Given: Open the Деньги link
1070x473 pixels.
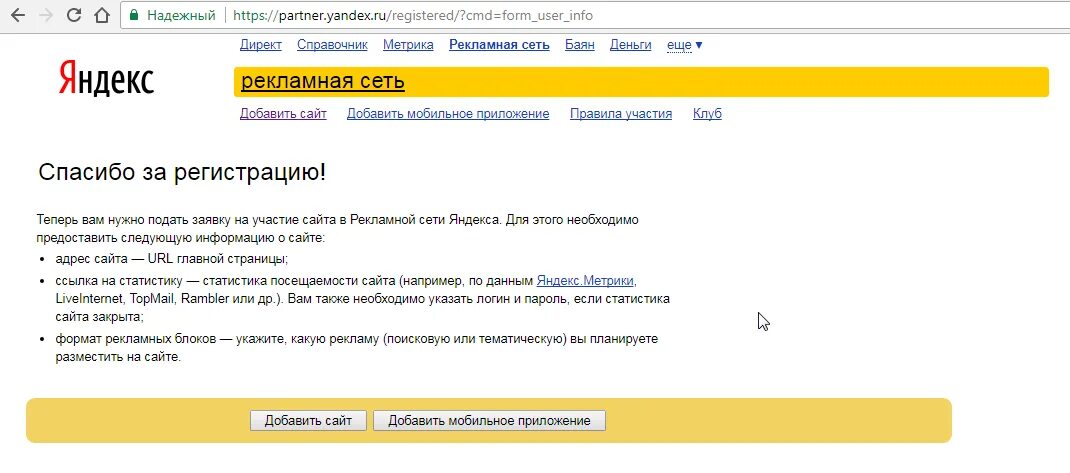Looking at the screenshot, I should 631,45.
